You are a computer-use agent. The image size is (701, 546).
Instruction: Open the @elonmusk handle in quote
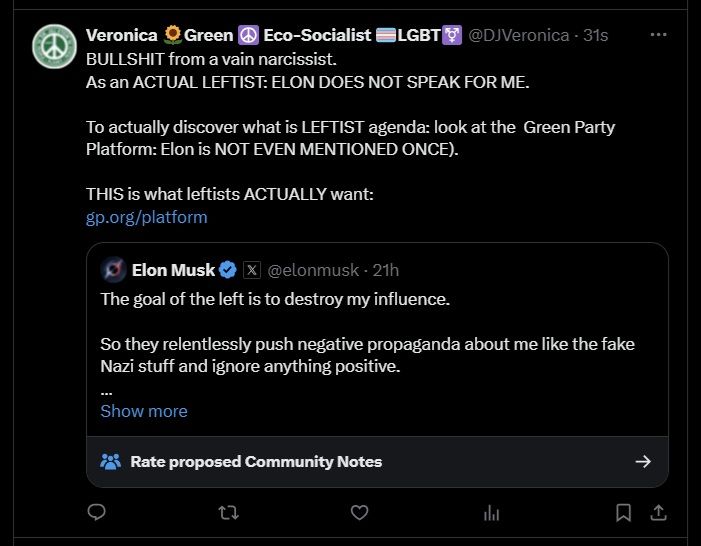pyautogui.click(x=313, y=270)
